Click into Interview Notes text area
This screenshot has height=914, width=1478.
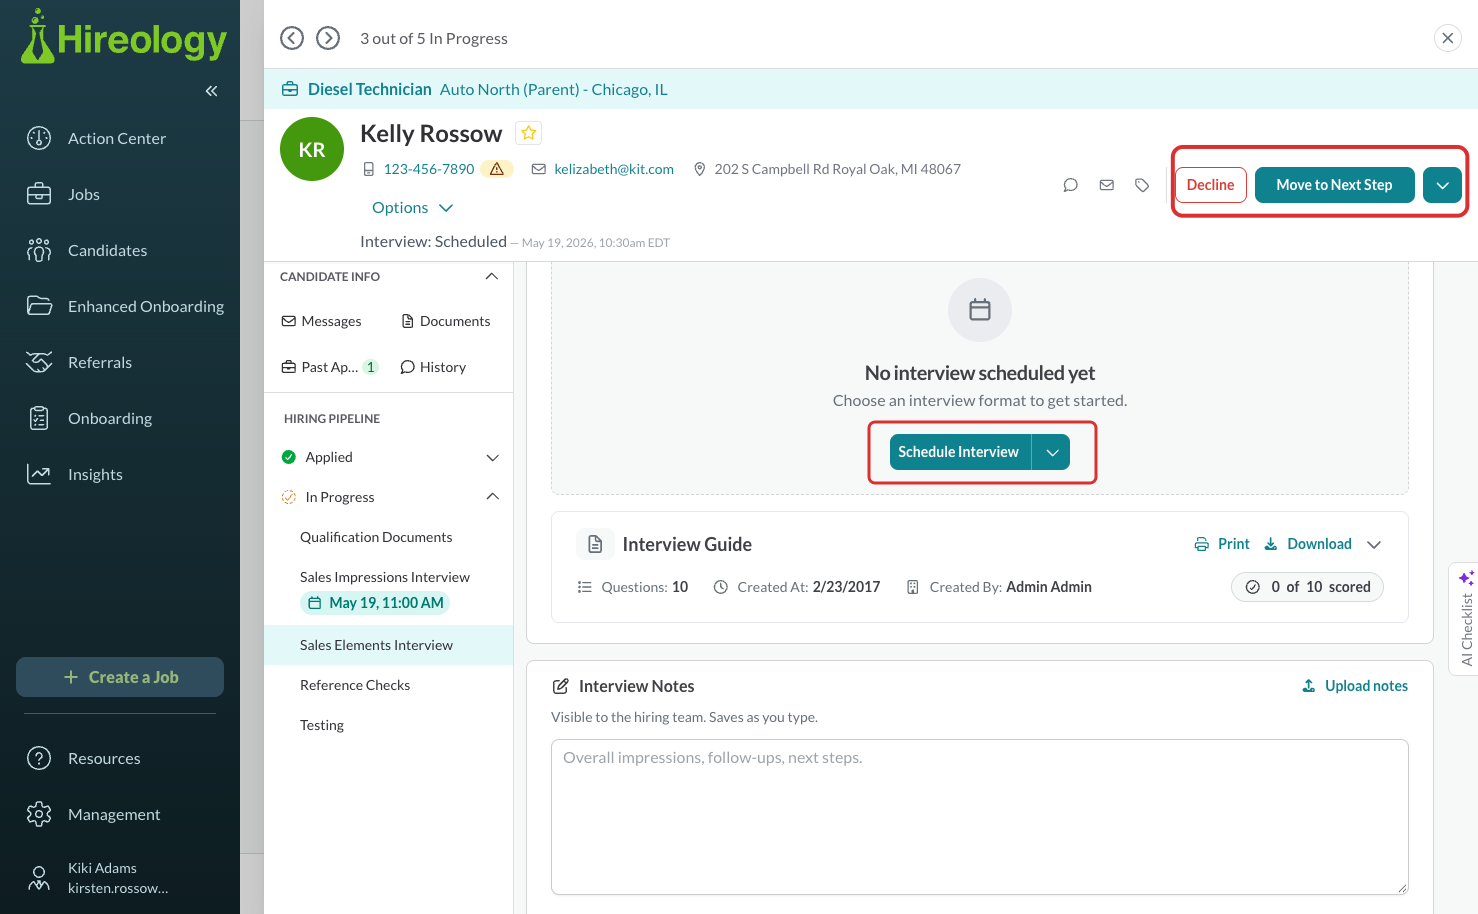click(x=980, y=817)
